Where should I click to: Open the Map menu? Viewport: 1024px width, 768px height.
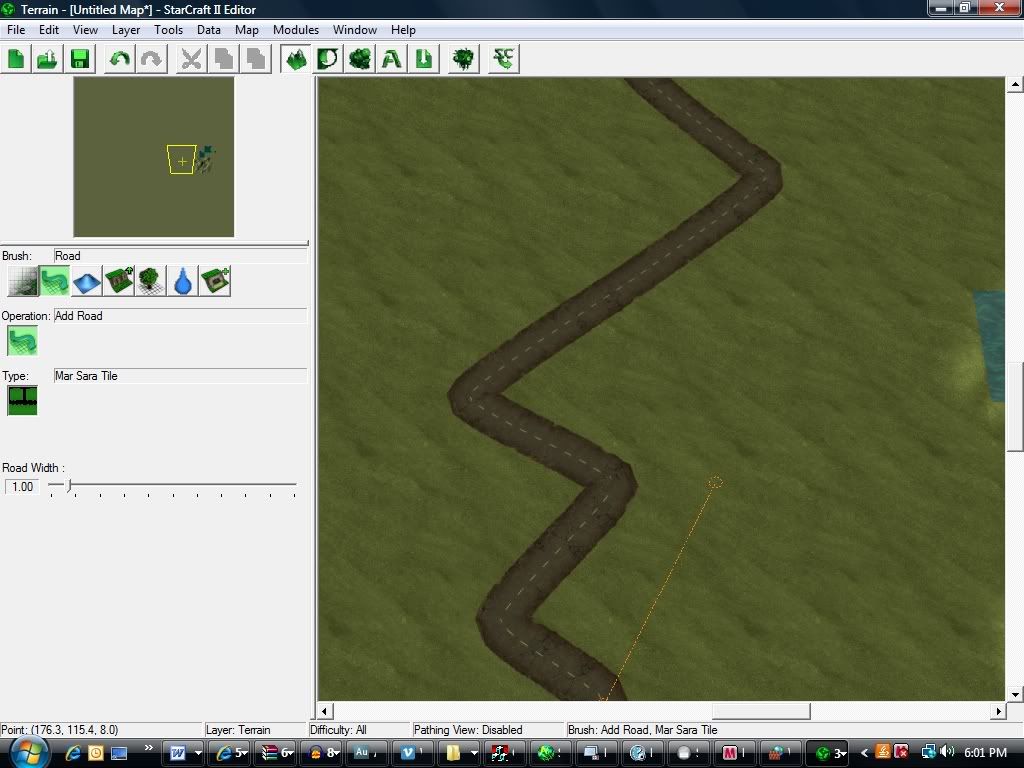click(247, 30)
